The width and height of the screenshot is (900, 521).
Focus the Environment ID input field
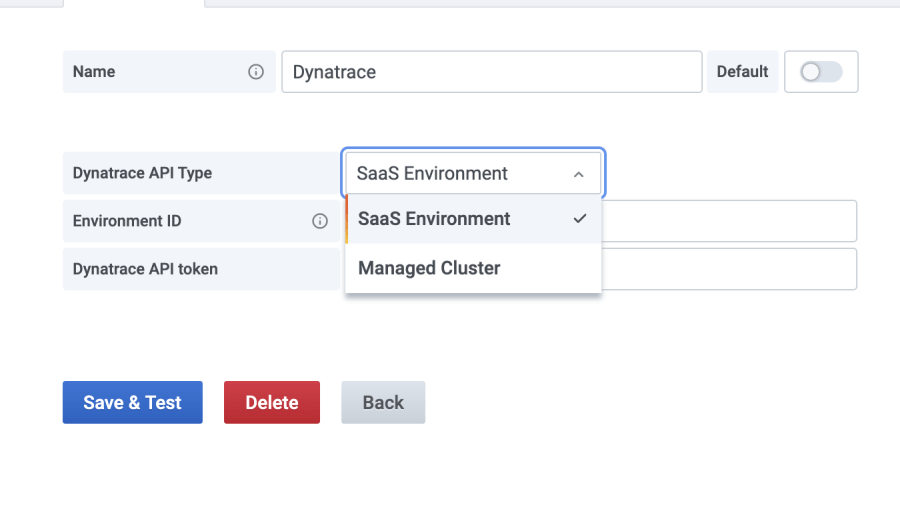728,221
